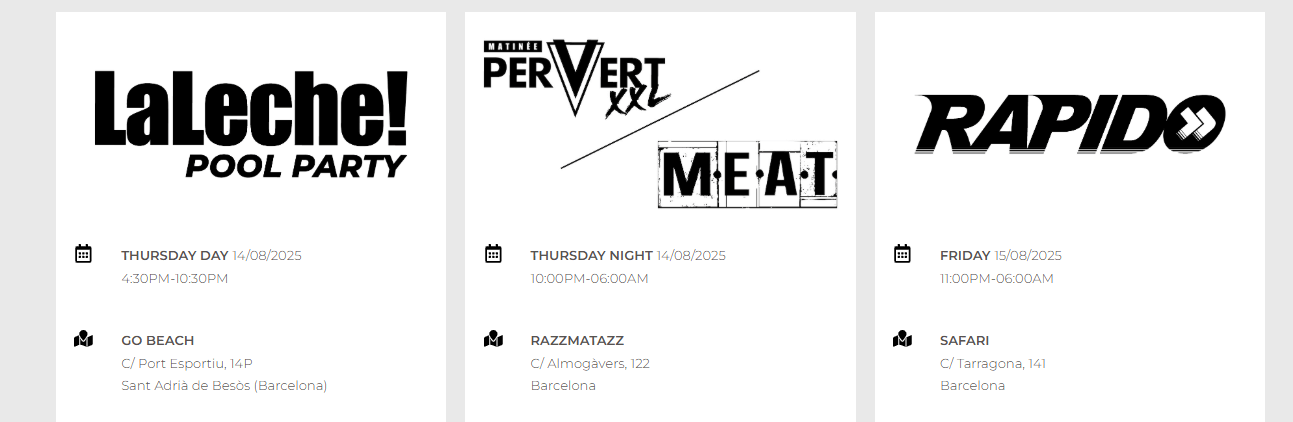Click the Friday 15/08/2025 date text
Image resolution: width=1293 pixels, height=422 pixels.
click(1001, 255)
